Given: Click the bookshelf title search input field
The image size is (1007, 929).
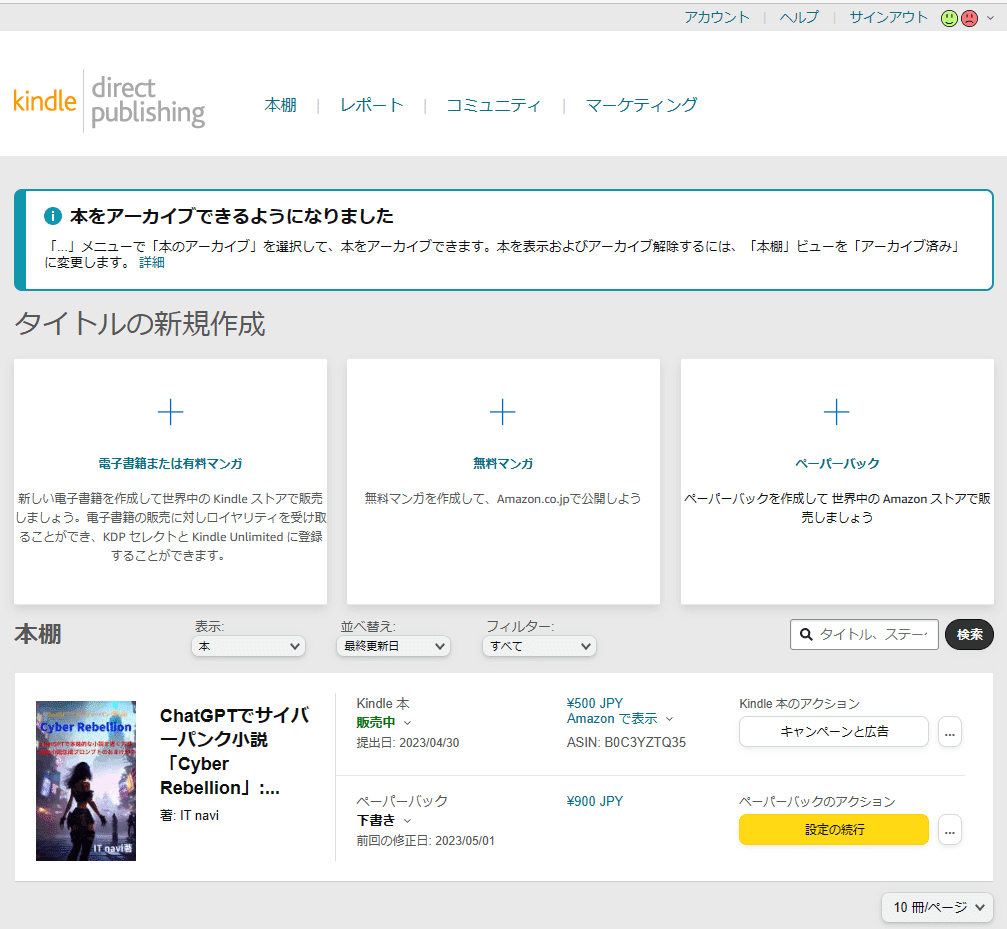Looking at the screenshot, I should 864,634.
